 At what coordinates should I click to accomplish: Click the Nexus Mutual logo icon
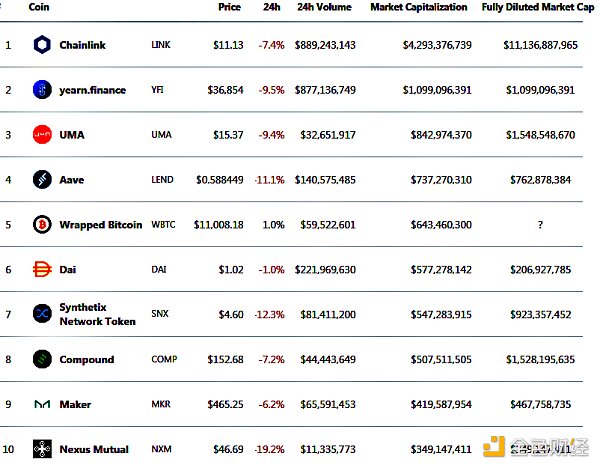(x=42, y=449)
